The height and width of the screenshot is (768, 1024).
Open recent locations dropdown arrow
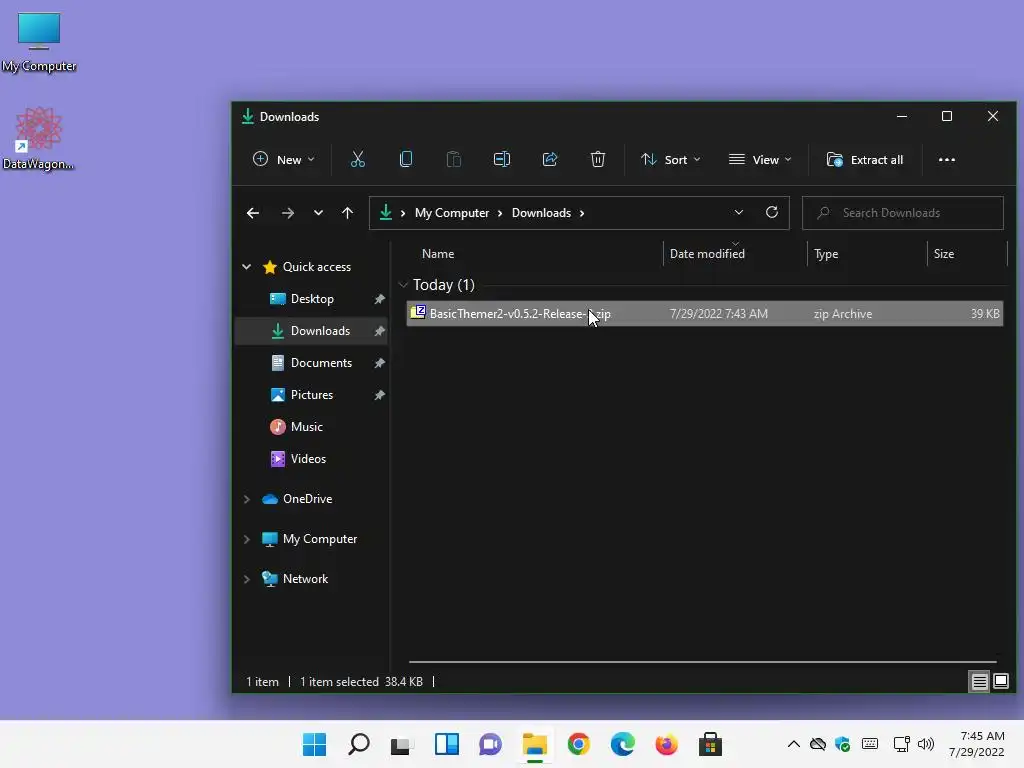pyautogui.click(x=318, y=213)
